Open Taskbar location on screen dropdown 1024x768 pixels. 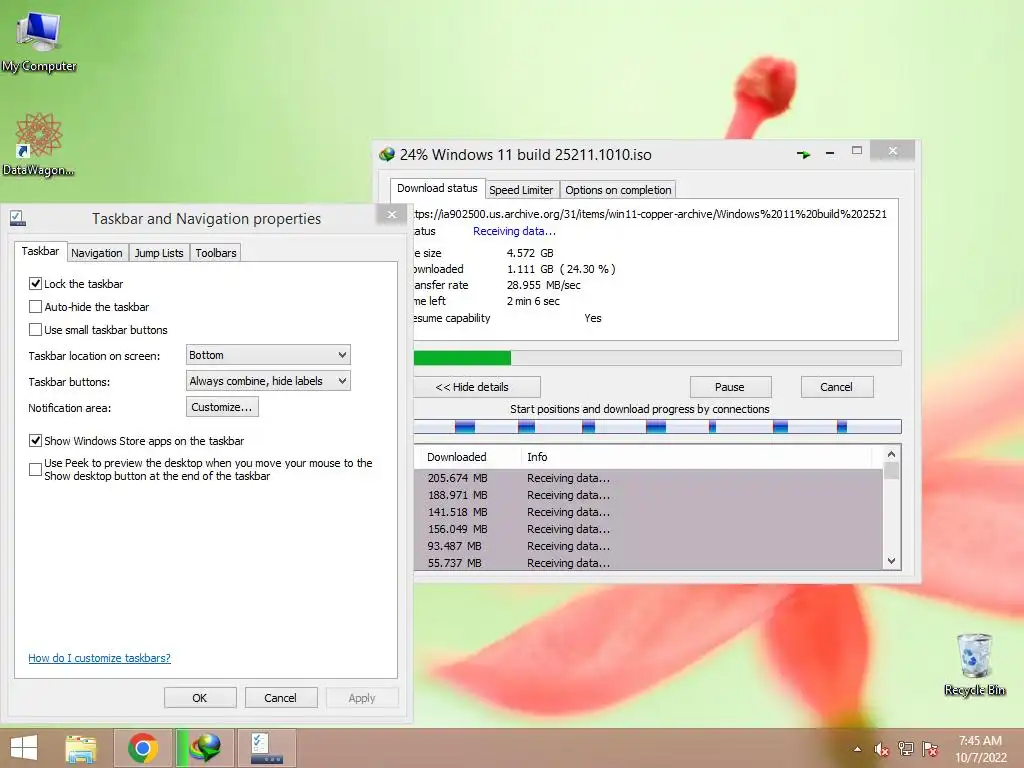[x=268, y=355]
